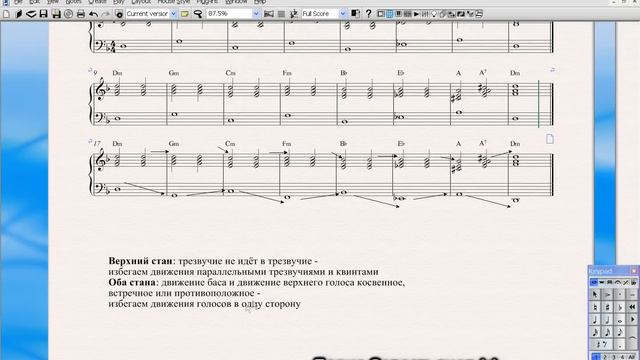Select the eighth note on Keypad
Viewport: 640px width, 360px height.
pyautogui.click(x=620, y=333)
